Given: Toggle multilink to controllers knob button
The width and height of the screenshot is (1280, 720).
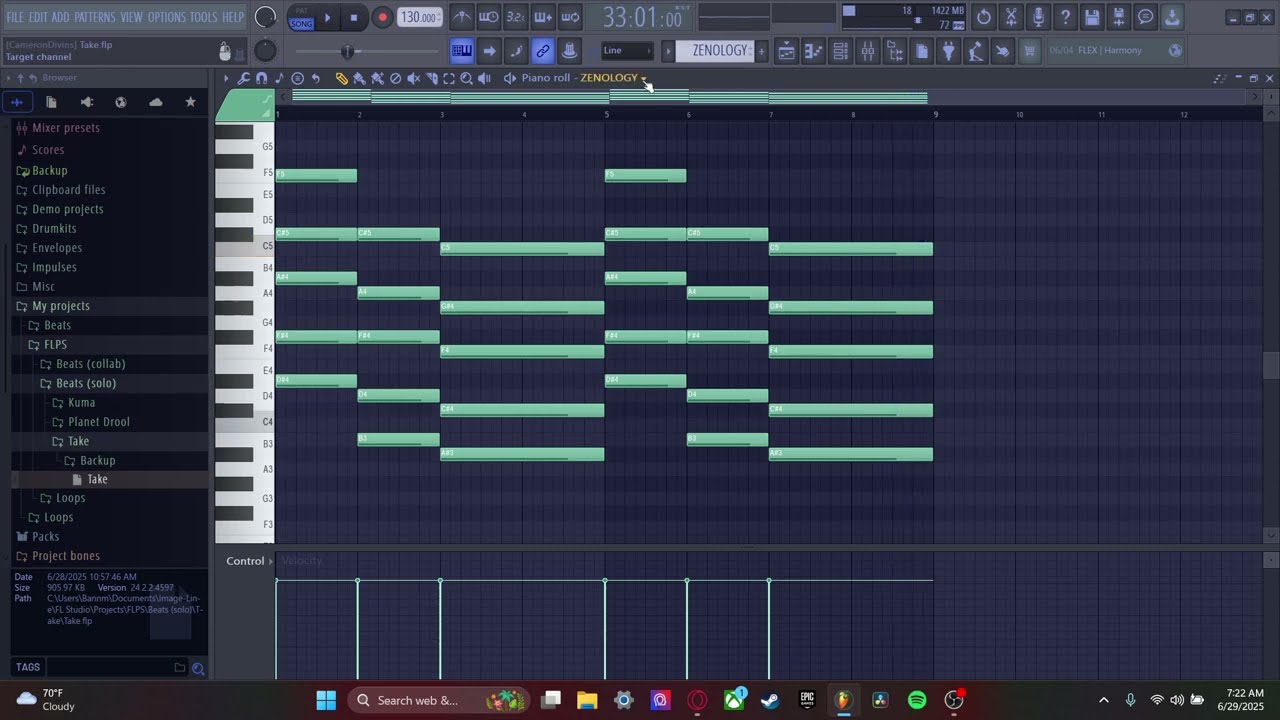Looking at the screenshot, I should [569, 51].
